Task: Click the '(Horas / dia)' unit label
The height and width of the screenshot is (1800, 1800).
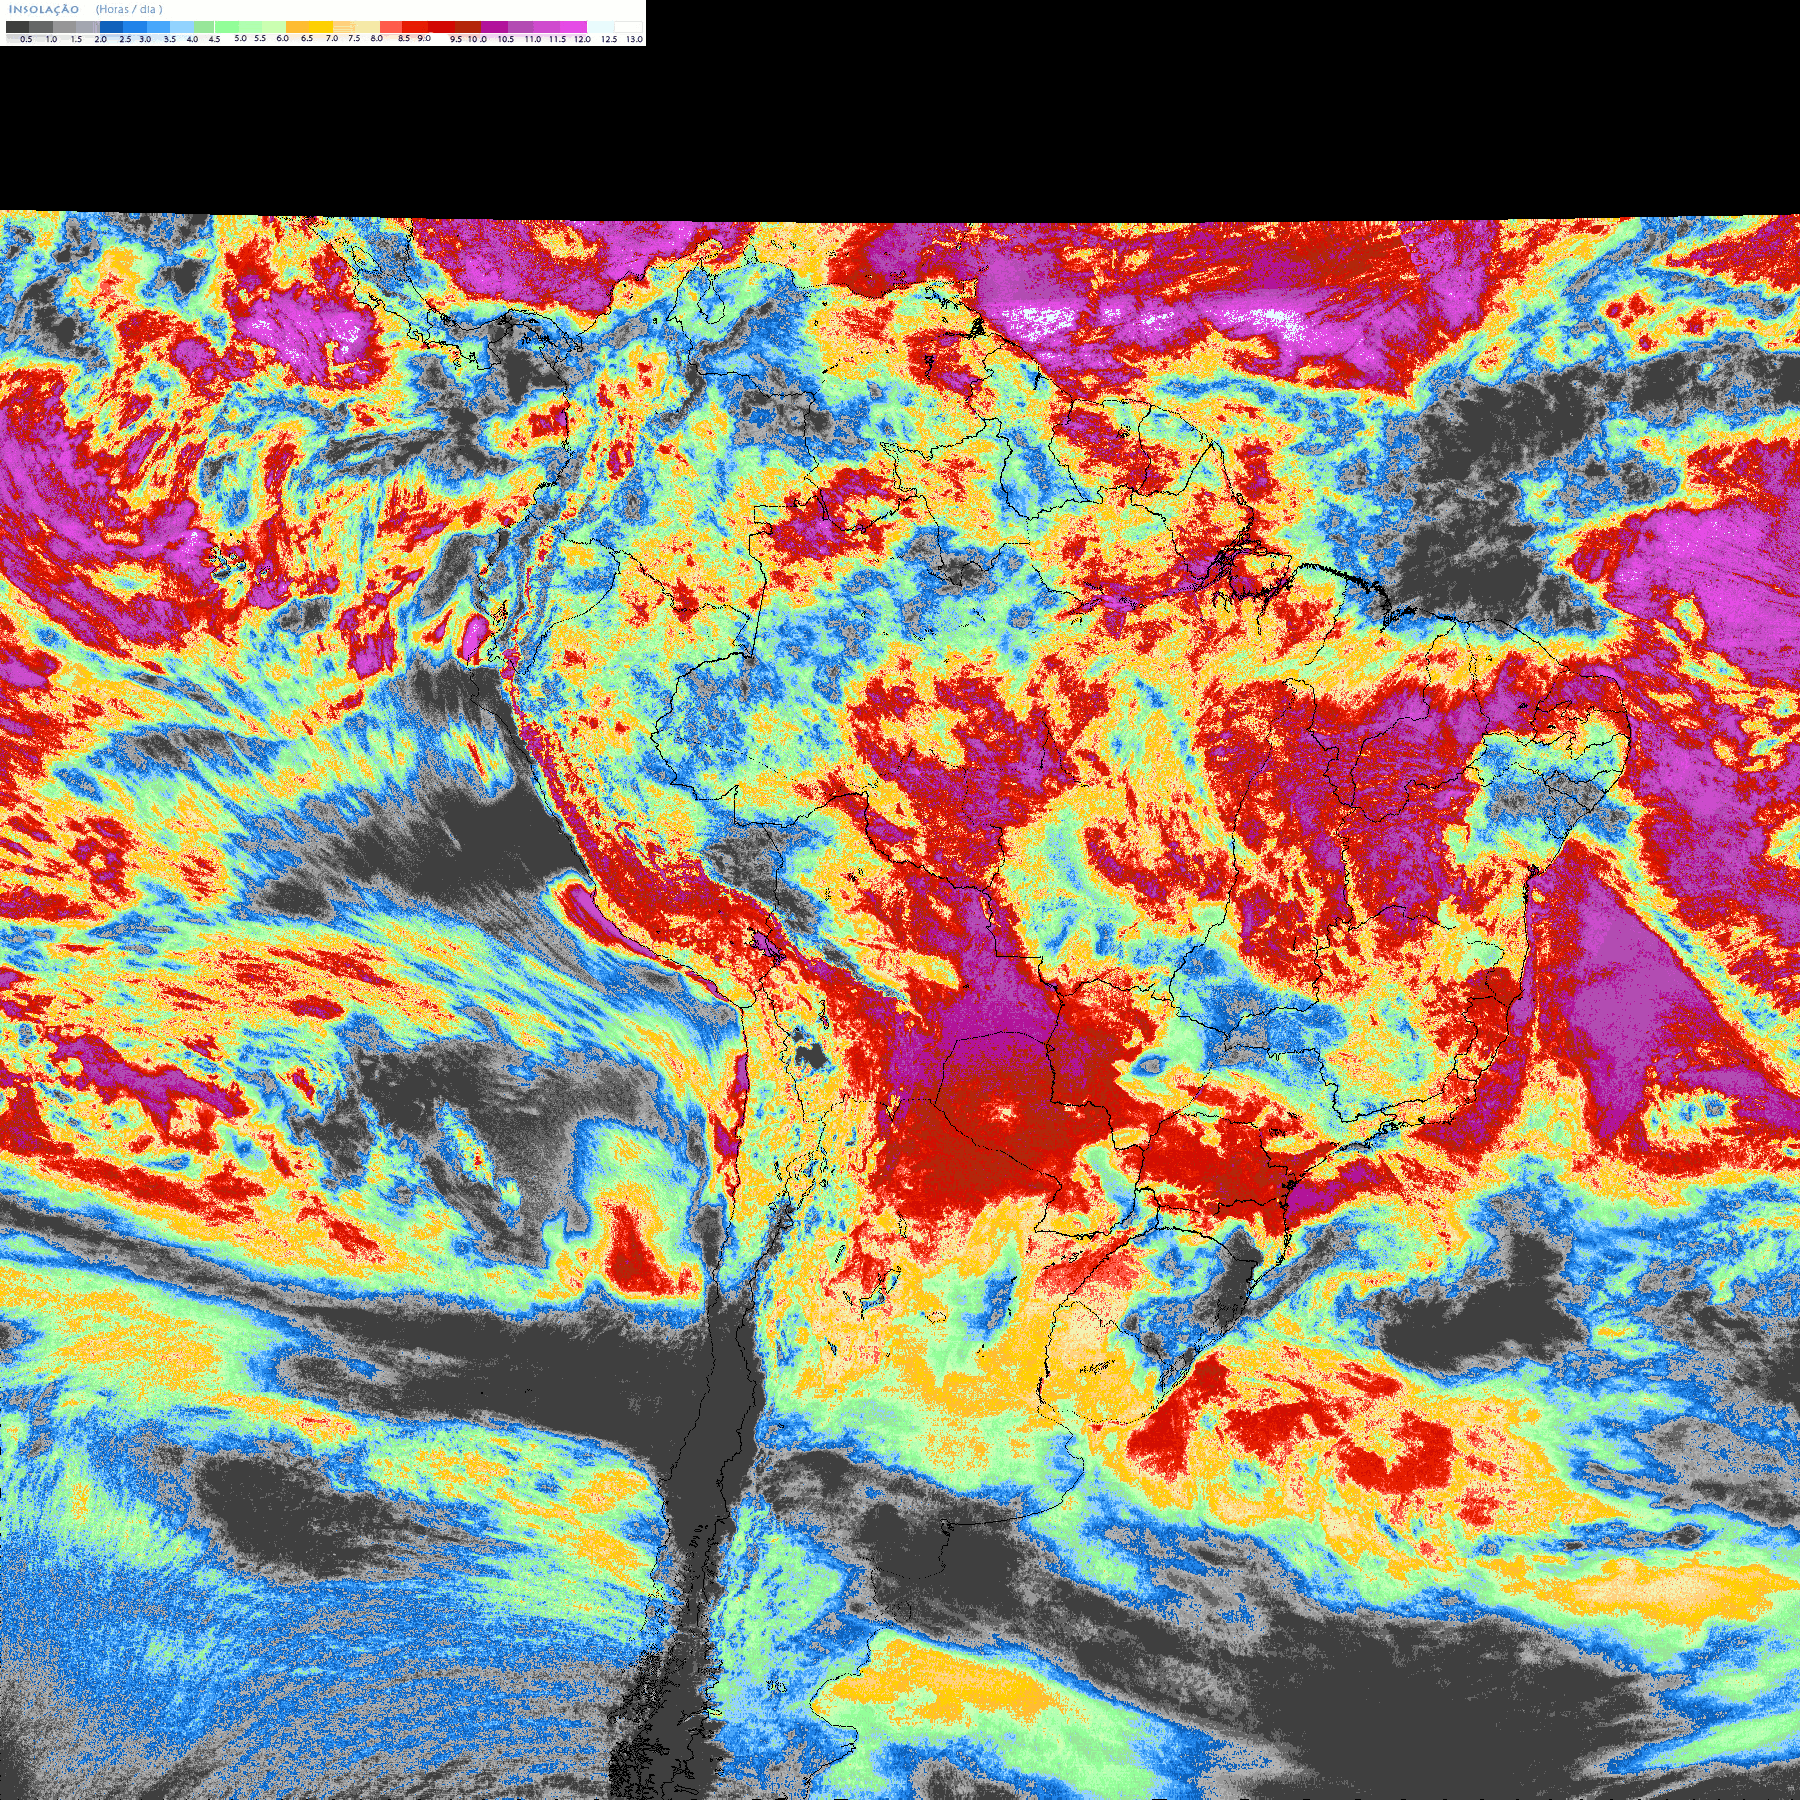Action: coord(129,9)
